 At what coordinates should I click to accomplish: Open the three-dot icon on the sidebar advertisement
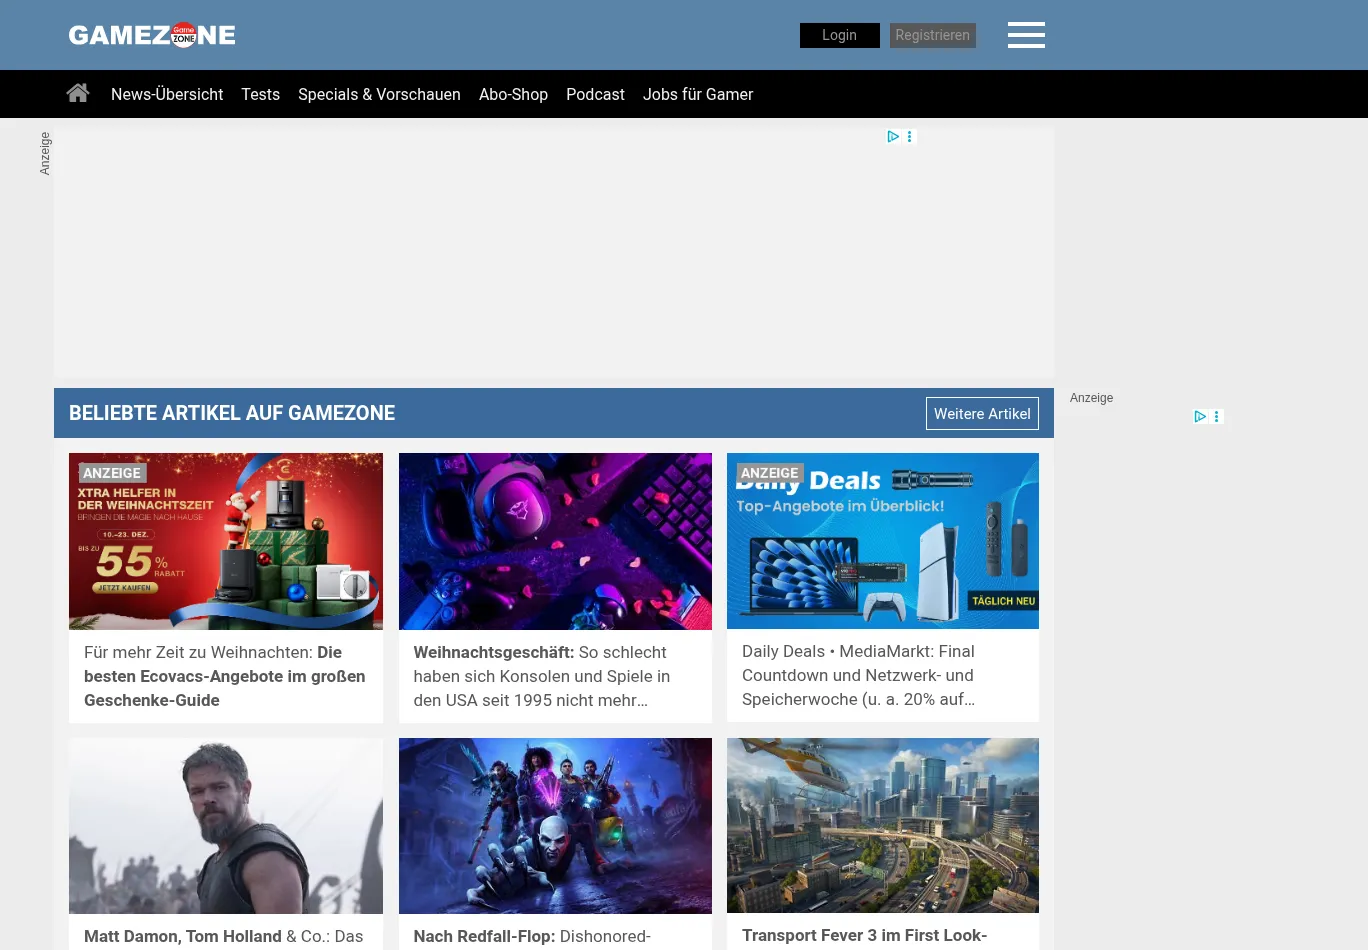tap(1216, 416)
